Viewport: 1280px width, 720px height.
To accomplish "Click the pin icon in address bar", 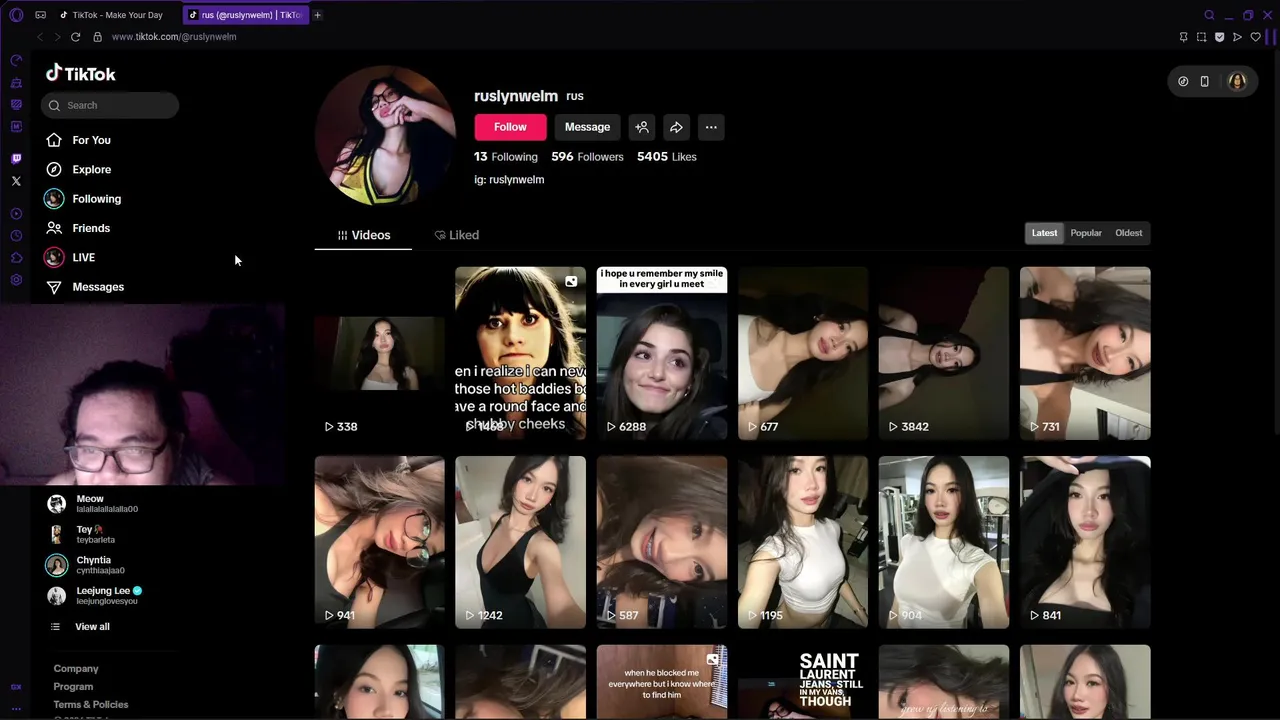I will coord(1184,37).
